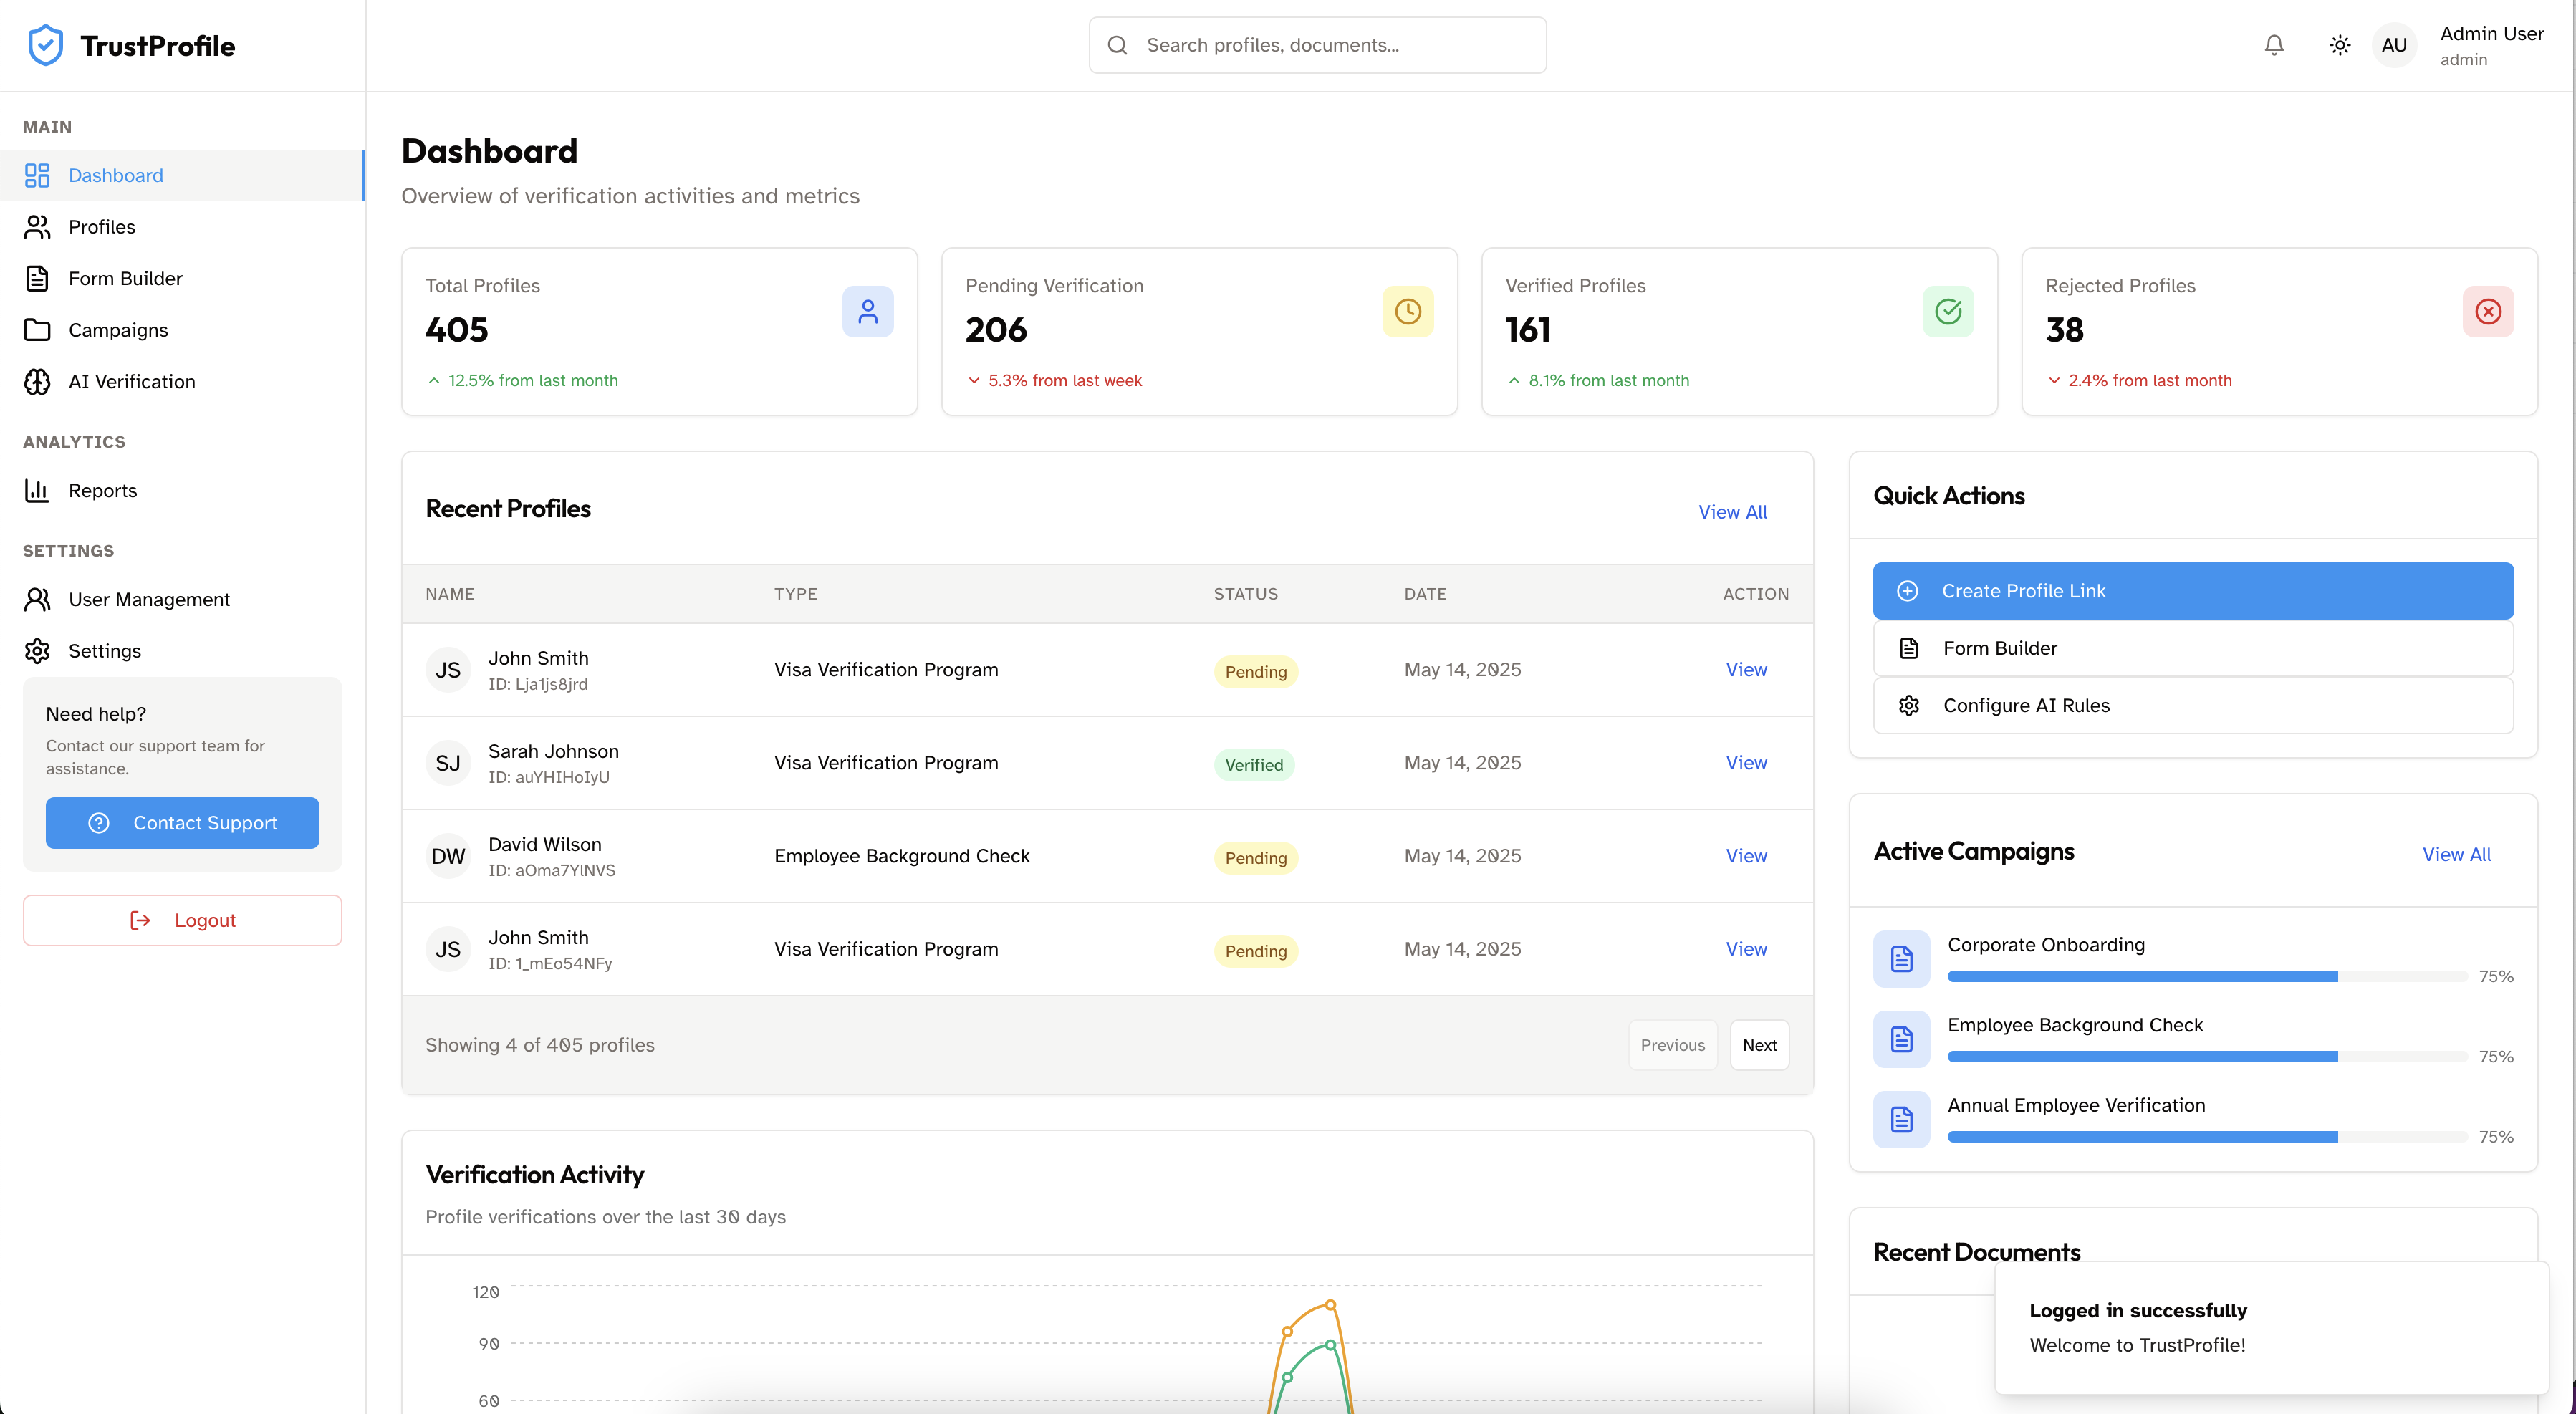View John Smith profile ID 1_mEo54NFy
This screenshot has width=2576, height=1414.
click(1746, 949)
